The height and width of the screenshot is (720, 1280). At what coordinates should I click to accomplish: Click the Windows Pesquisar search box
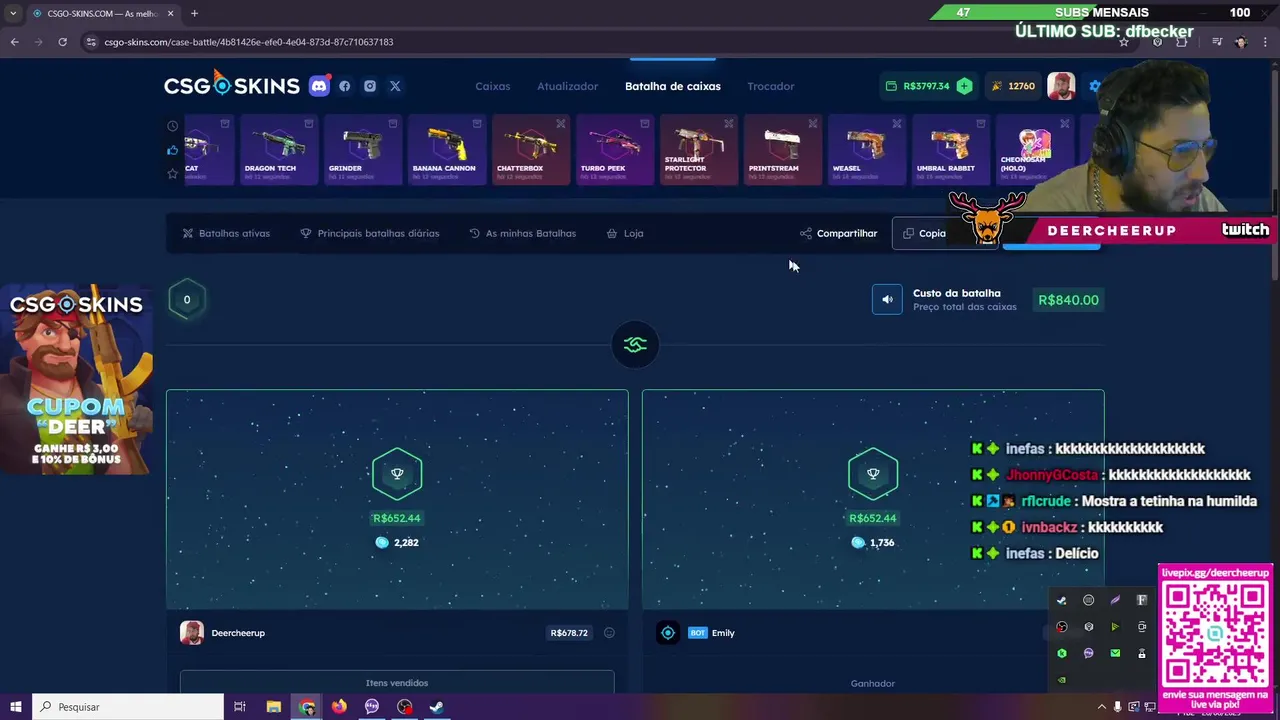point(127,707)
